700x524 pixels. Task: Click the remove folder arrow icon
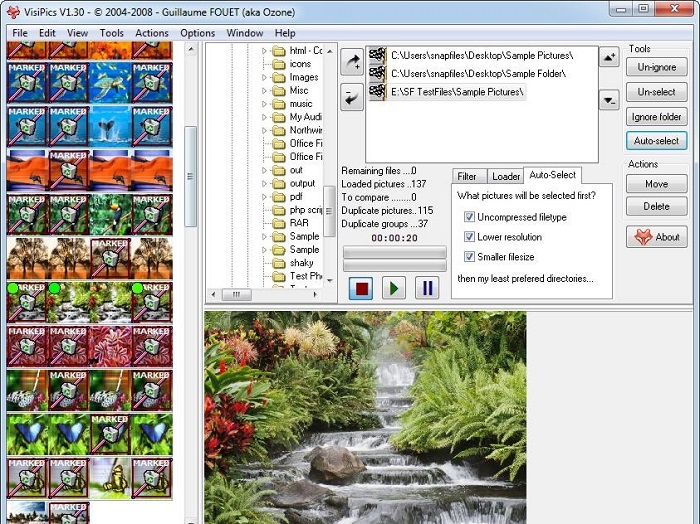pos(352,97)
